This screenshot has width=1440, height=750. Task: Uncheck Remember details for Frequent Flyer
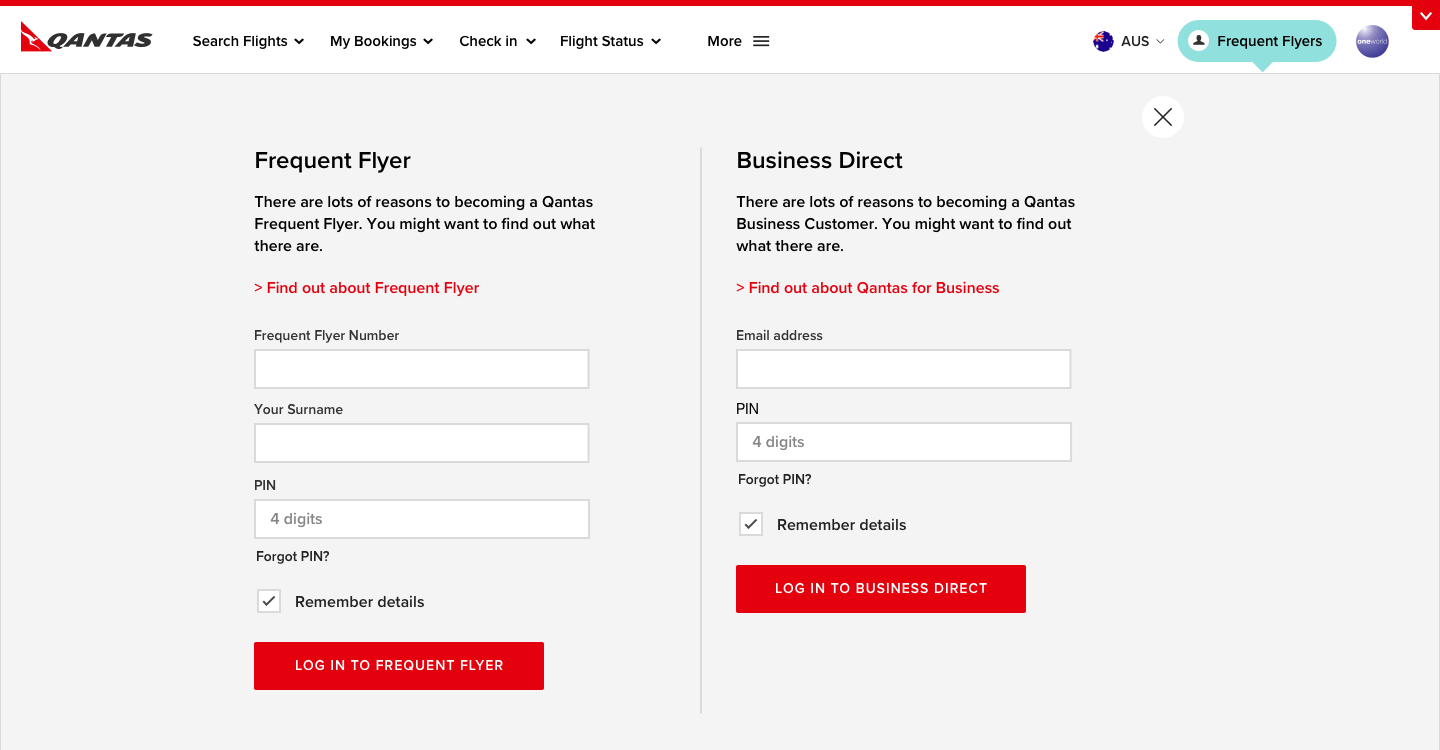click(x=269, y=601)
